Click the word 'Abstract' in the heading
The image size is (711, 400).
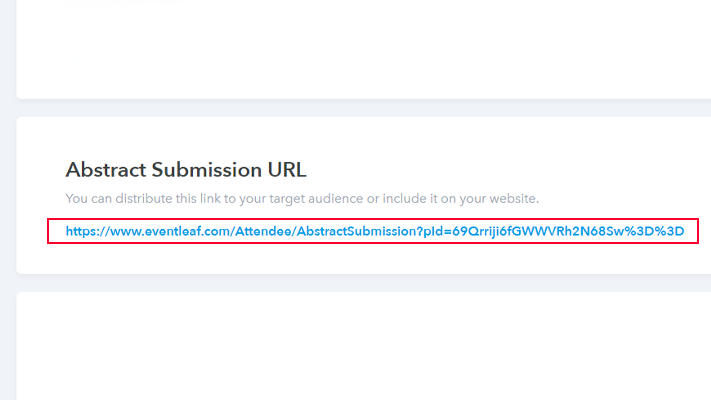[108, 169]
